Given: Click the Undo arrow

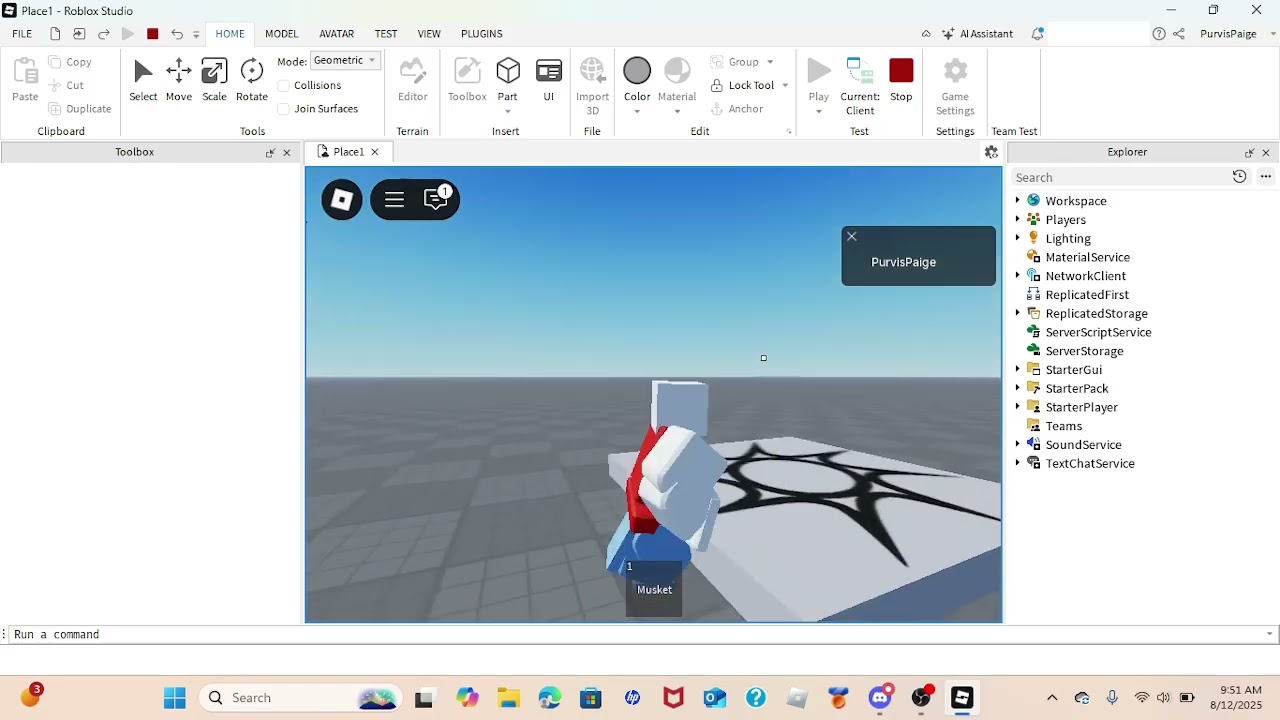Looking at the screenshot, I should pyautogui.click(x=177, y=34).
